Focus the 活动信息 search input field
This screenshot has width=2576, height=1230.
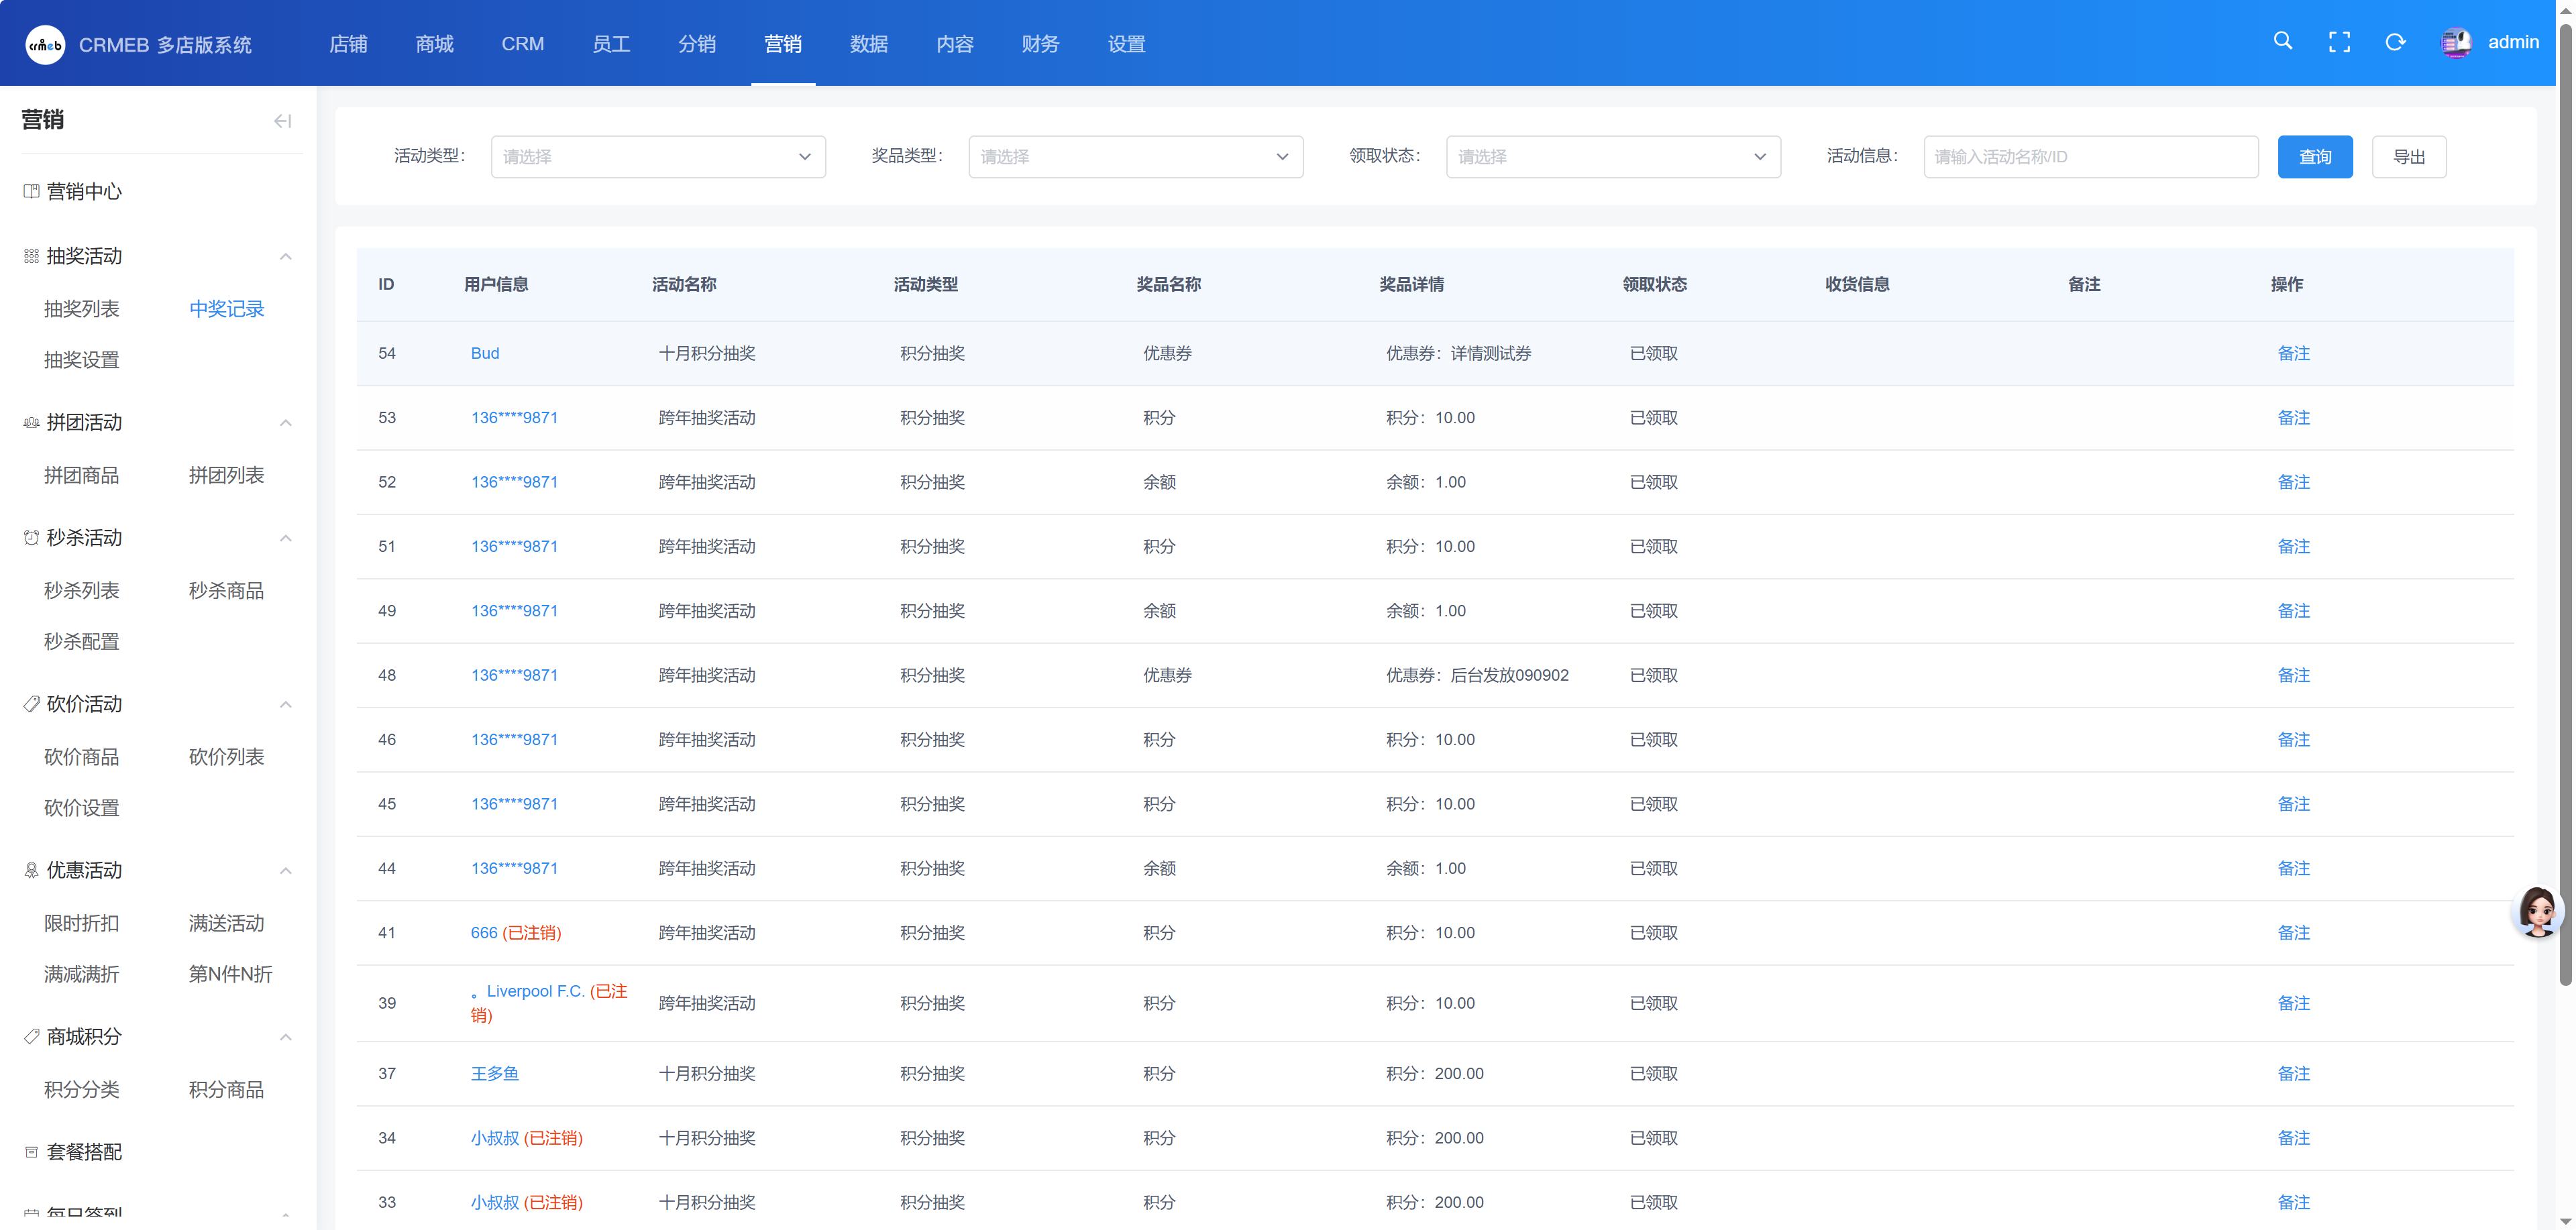2090,157
